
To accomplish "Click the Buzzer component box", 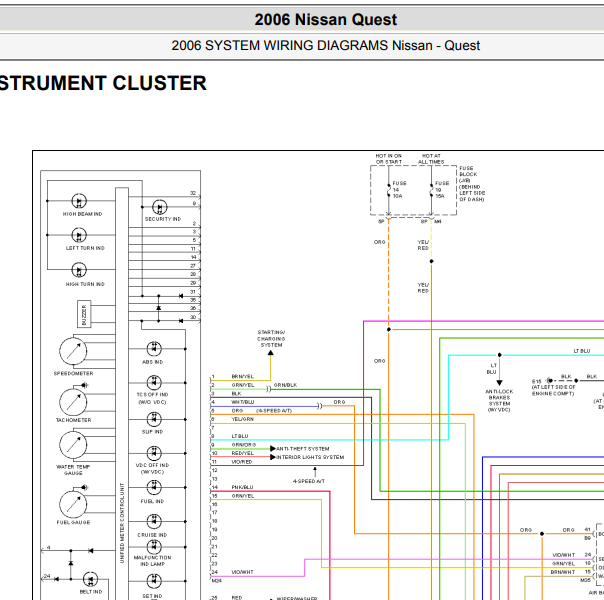I will point(84,314).
